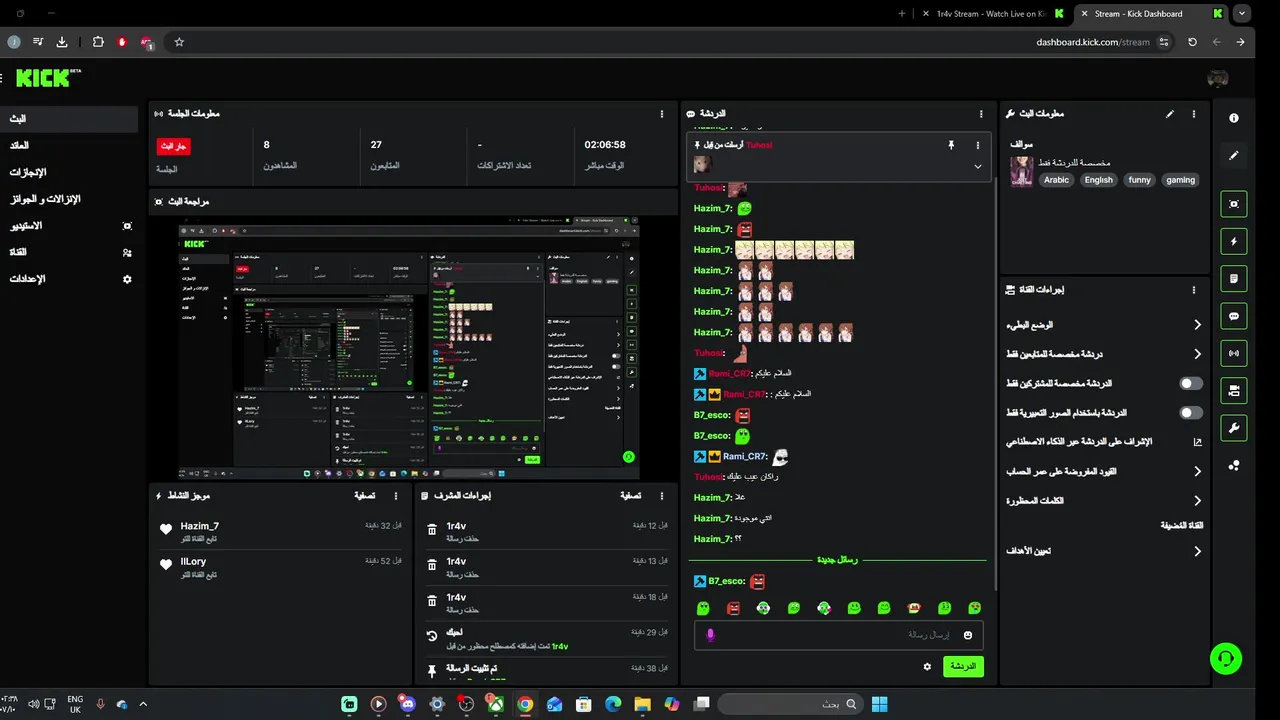Expand the account age restrictions option
Screen dimensions: 1280x720
(1104, 471)
